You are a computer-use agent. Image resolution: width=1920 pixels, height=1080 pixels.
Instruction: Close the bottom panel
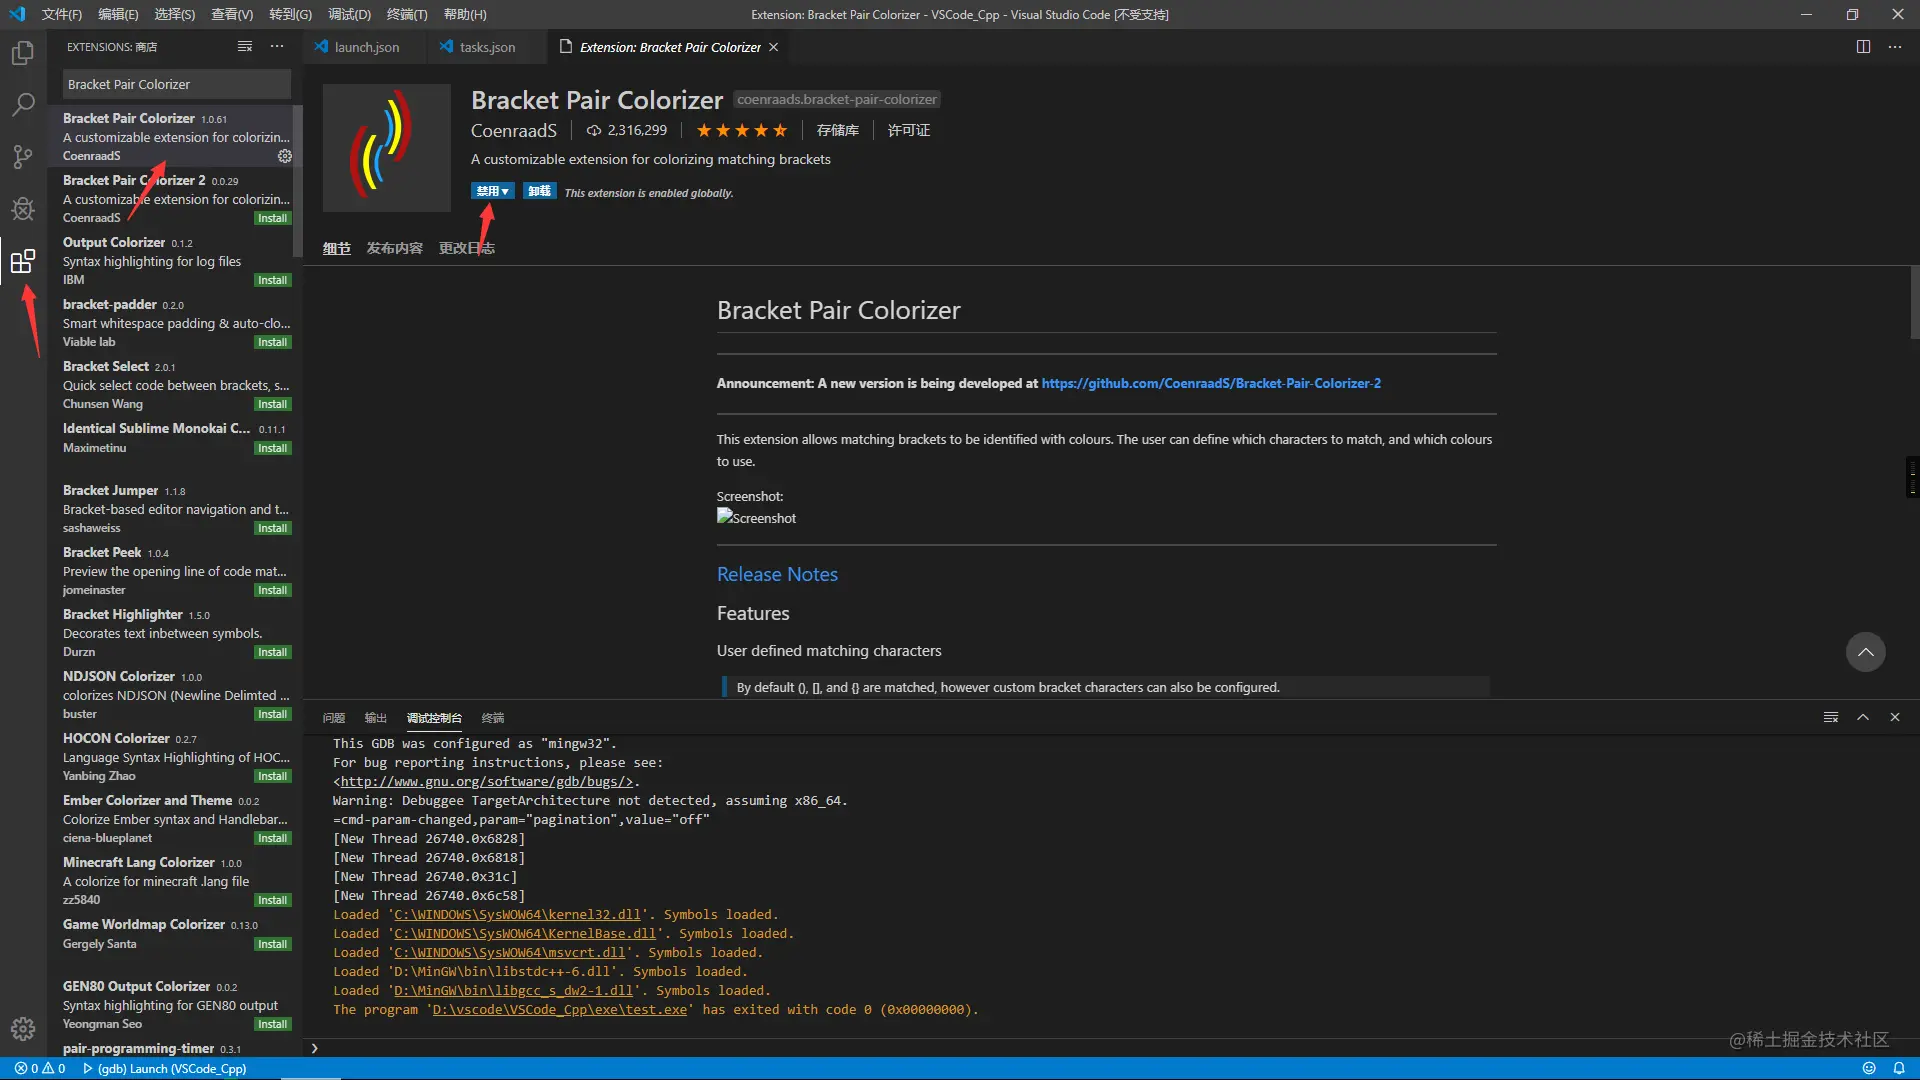[x=1895, y=717]
